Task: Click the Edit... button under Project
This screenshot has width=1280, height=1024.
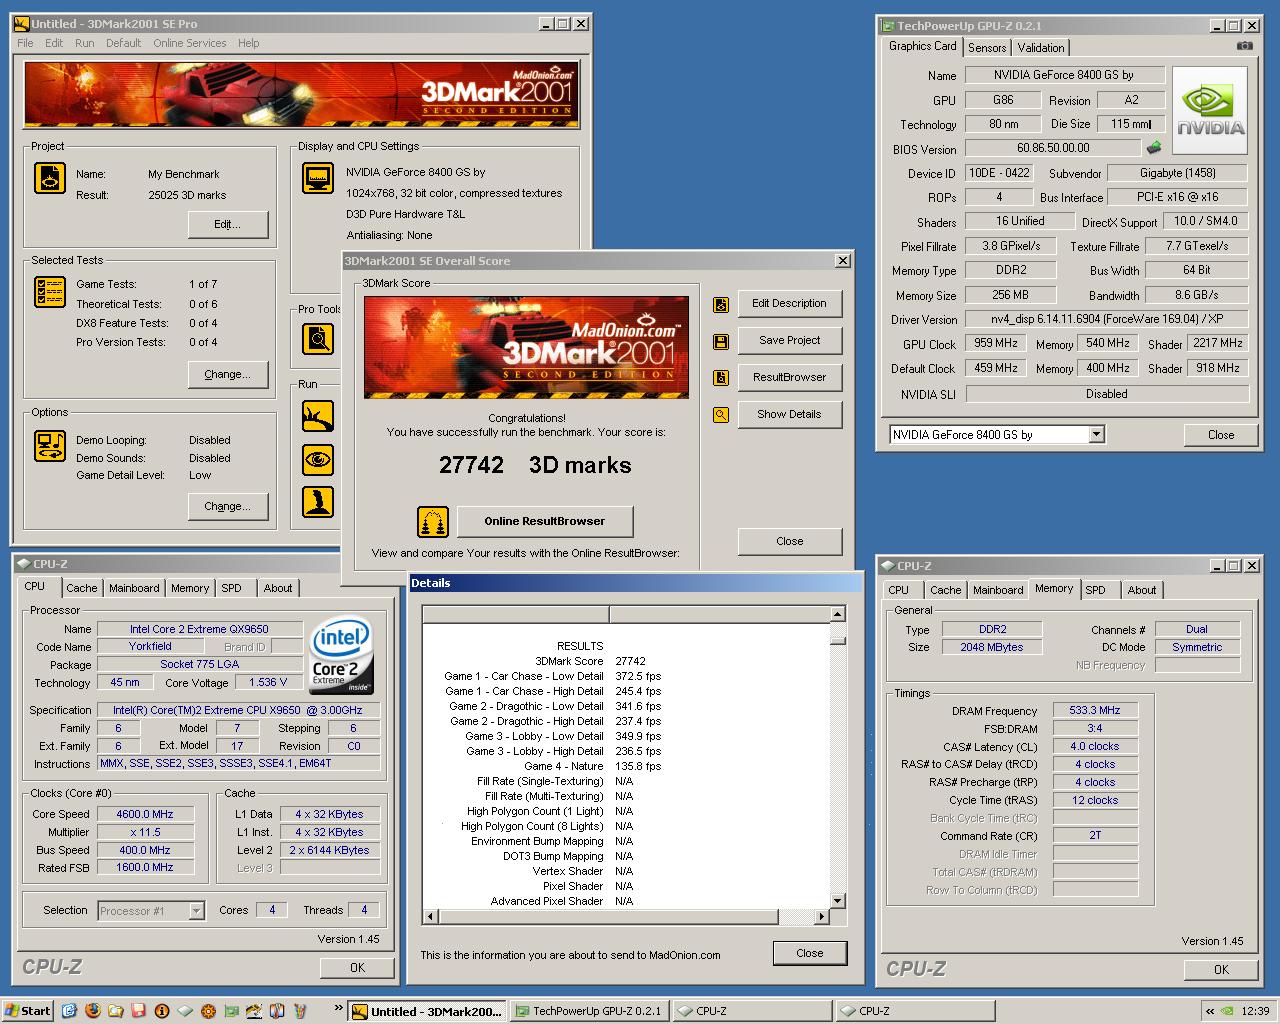Action: click(228, 224)
